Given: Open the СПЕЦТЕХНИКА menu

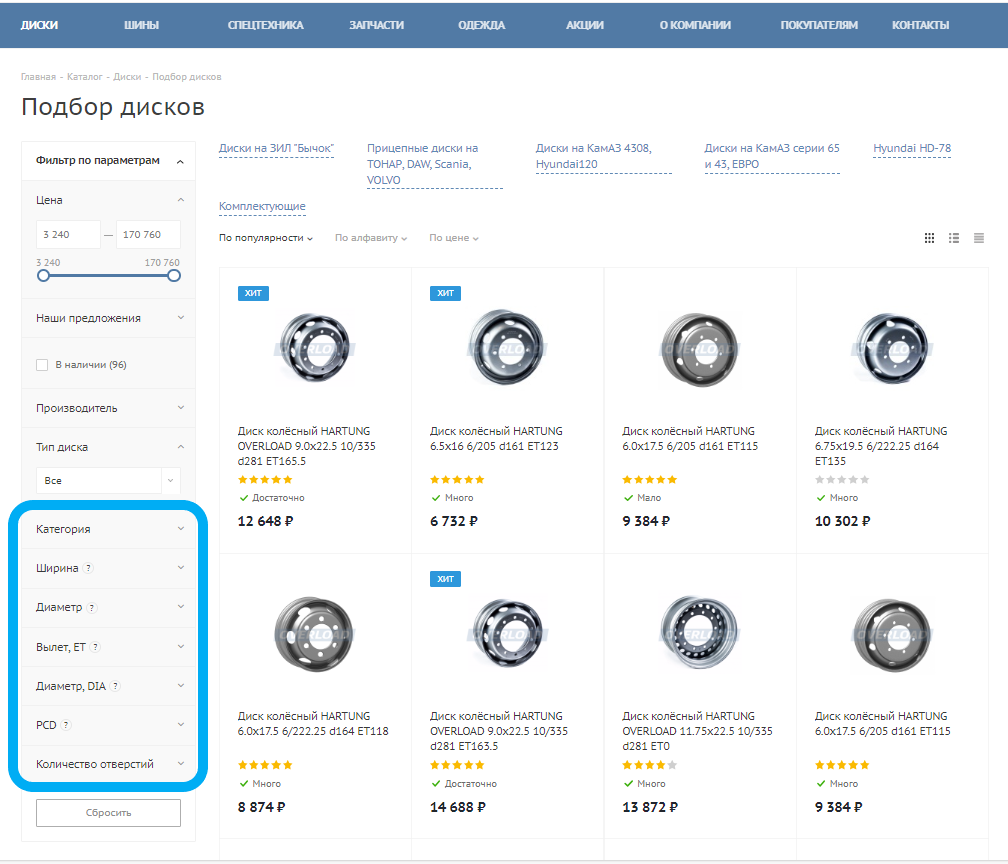Looking at the screenshot, I should [266, 25].
